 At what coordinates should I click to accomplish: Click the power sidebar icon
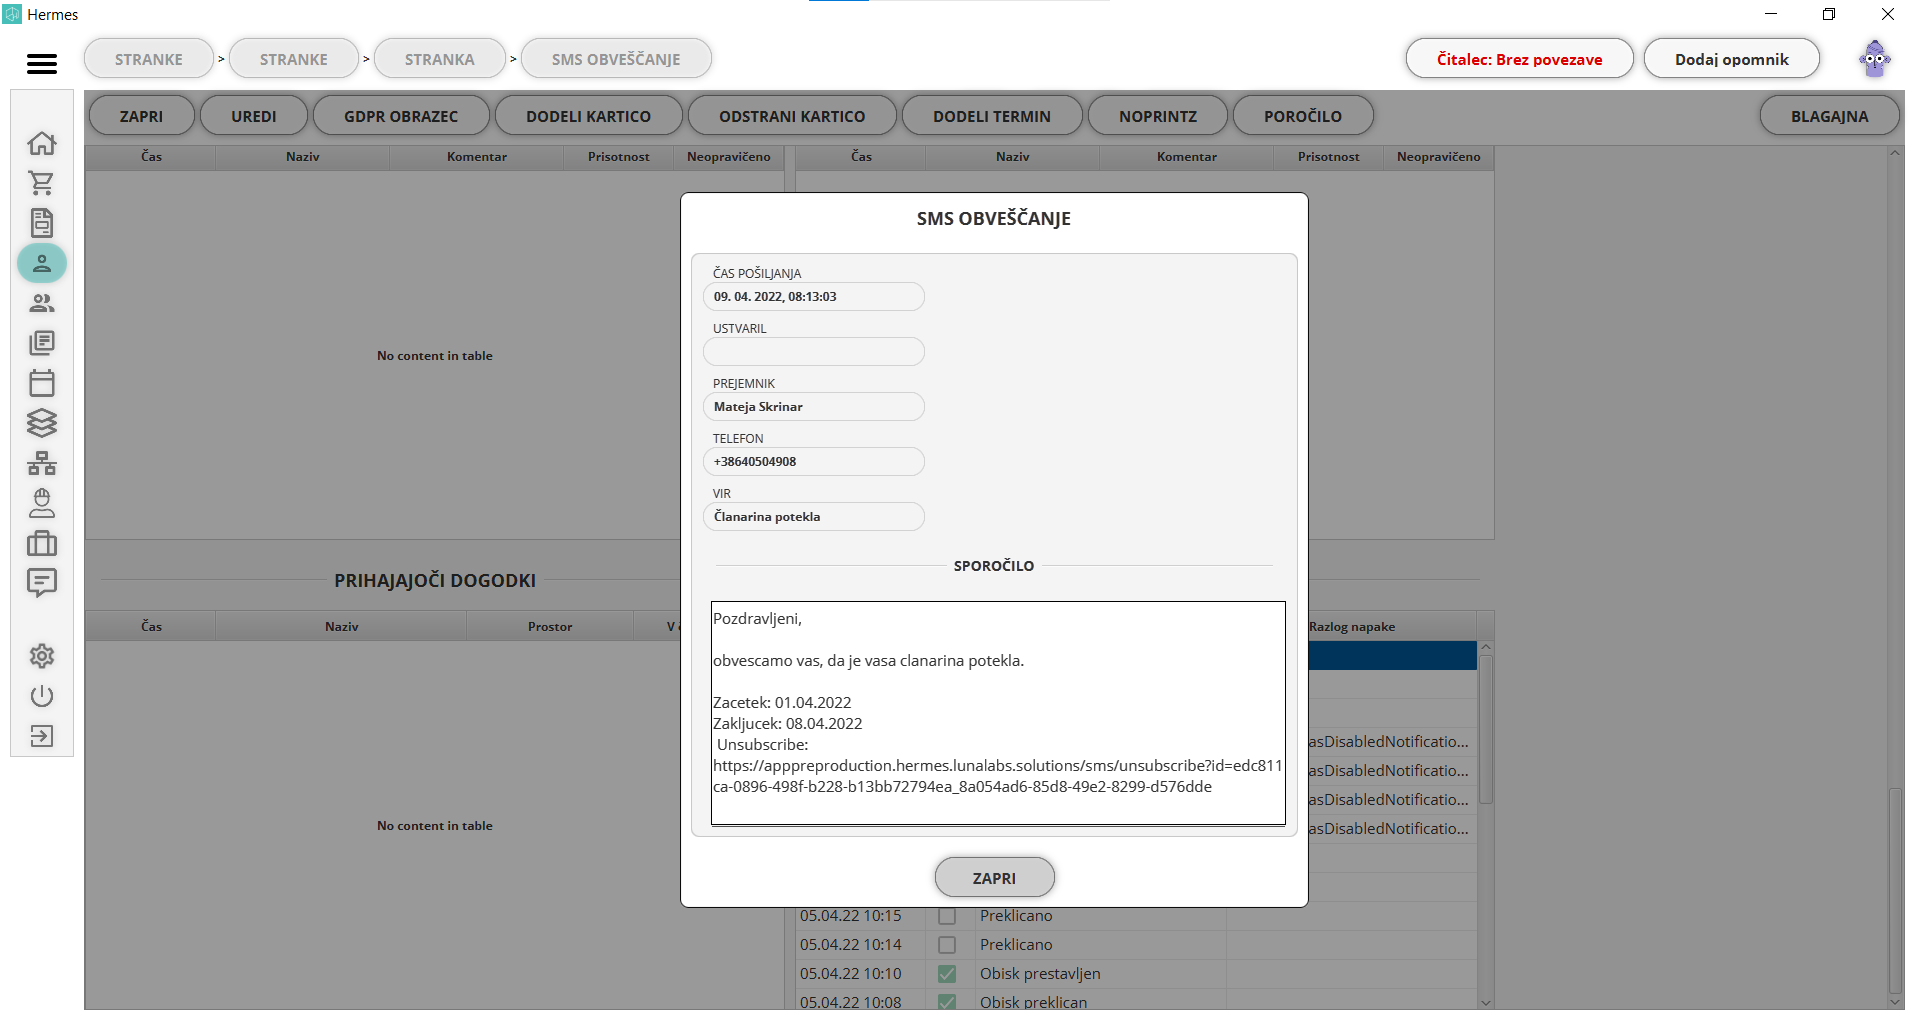coord(42,696)
